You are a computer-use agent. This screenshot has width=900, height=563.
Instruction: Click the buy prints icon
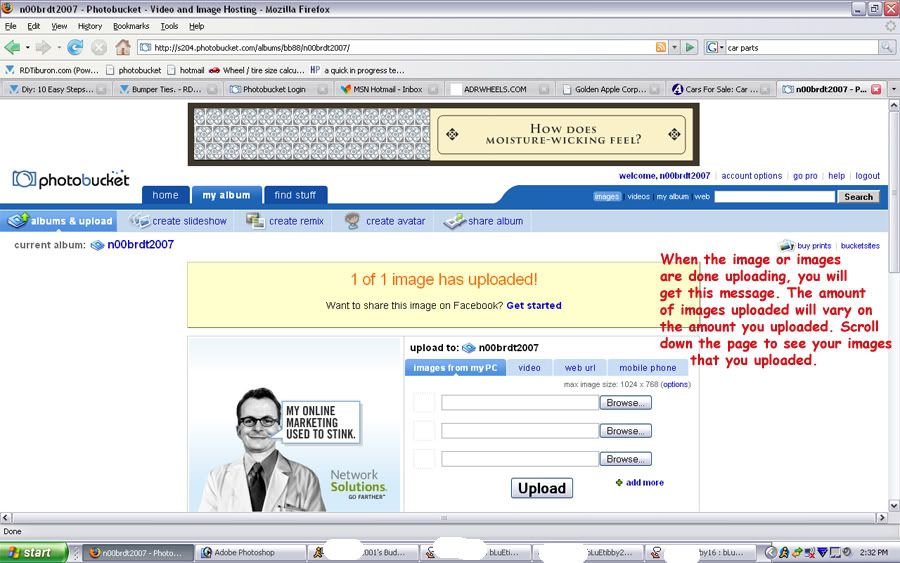click(787, 246)
